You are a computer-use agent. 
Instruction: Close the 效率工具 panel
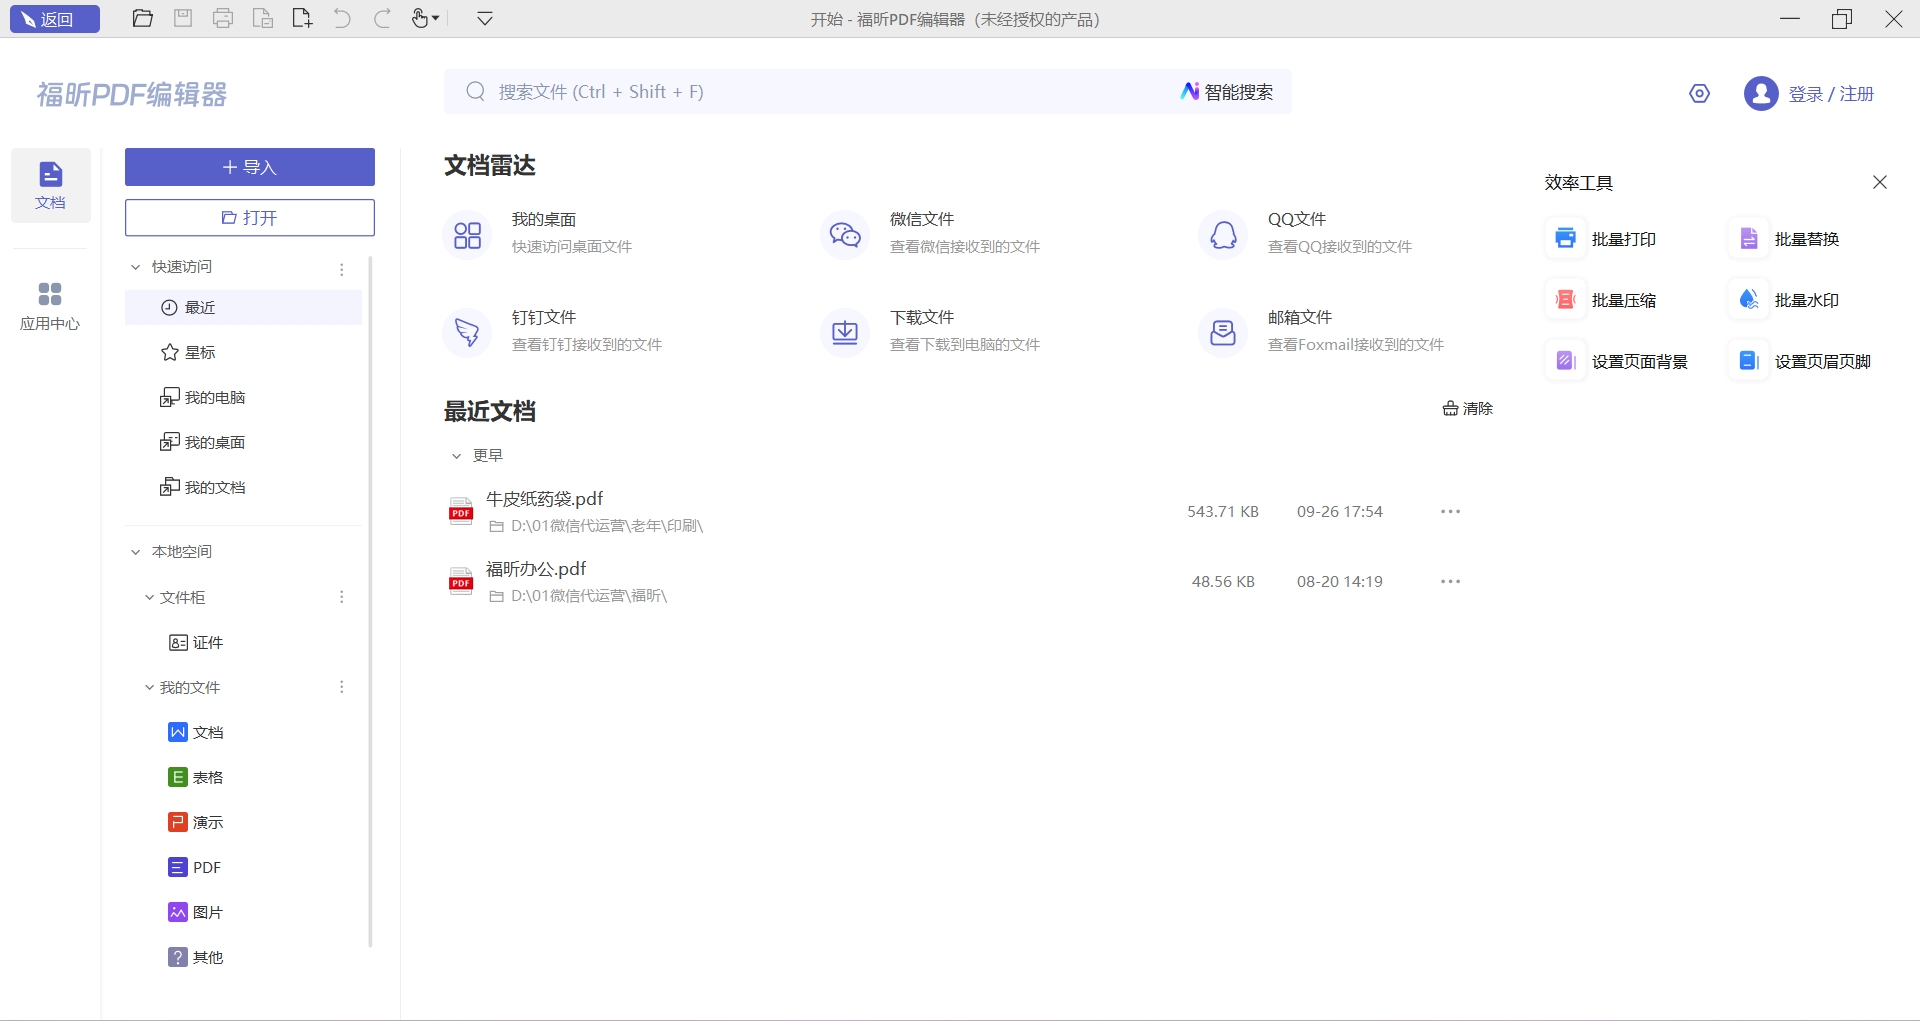1880,182
